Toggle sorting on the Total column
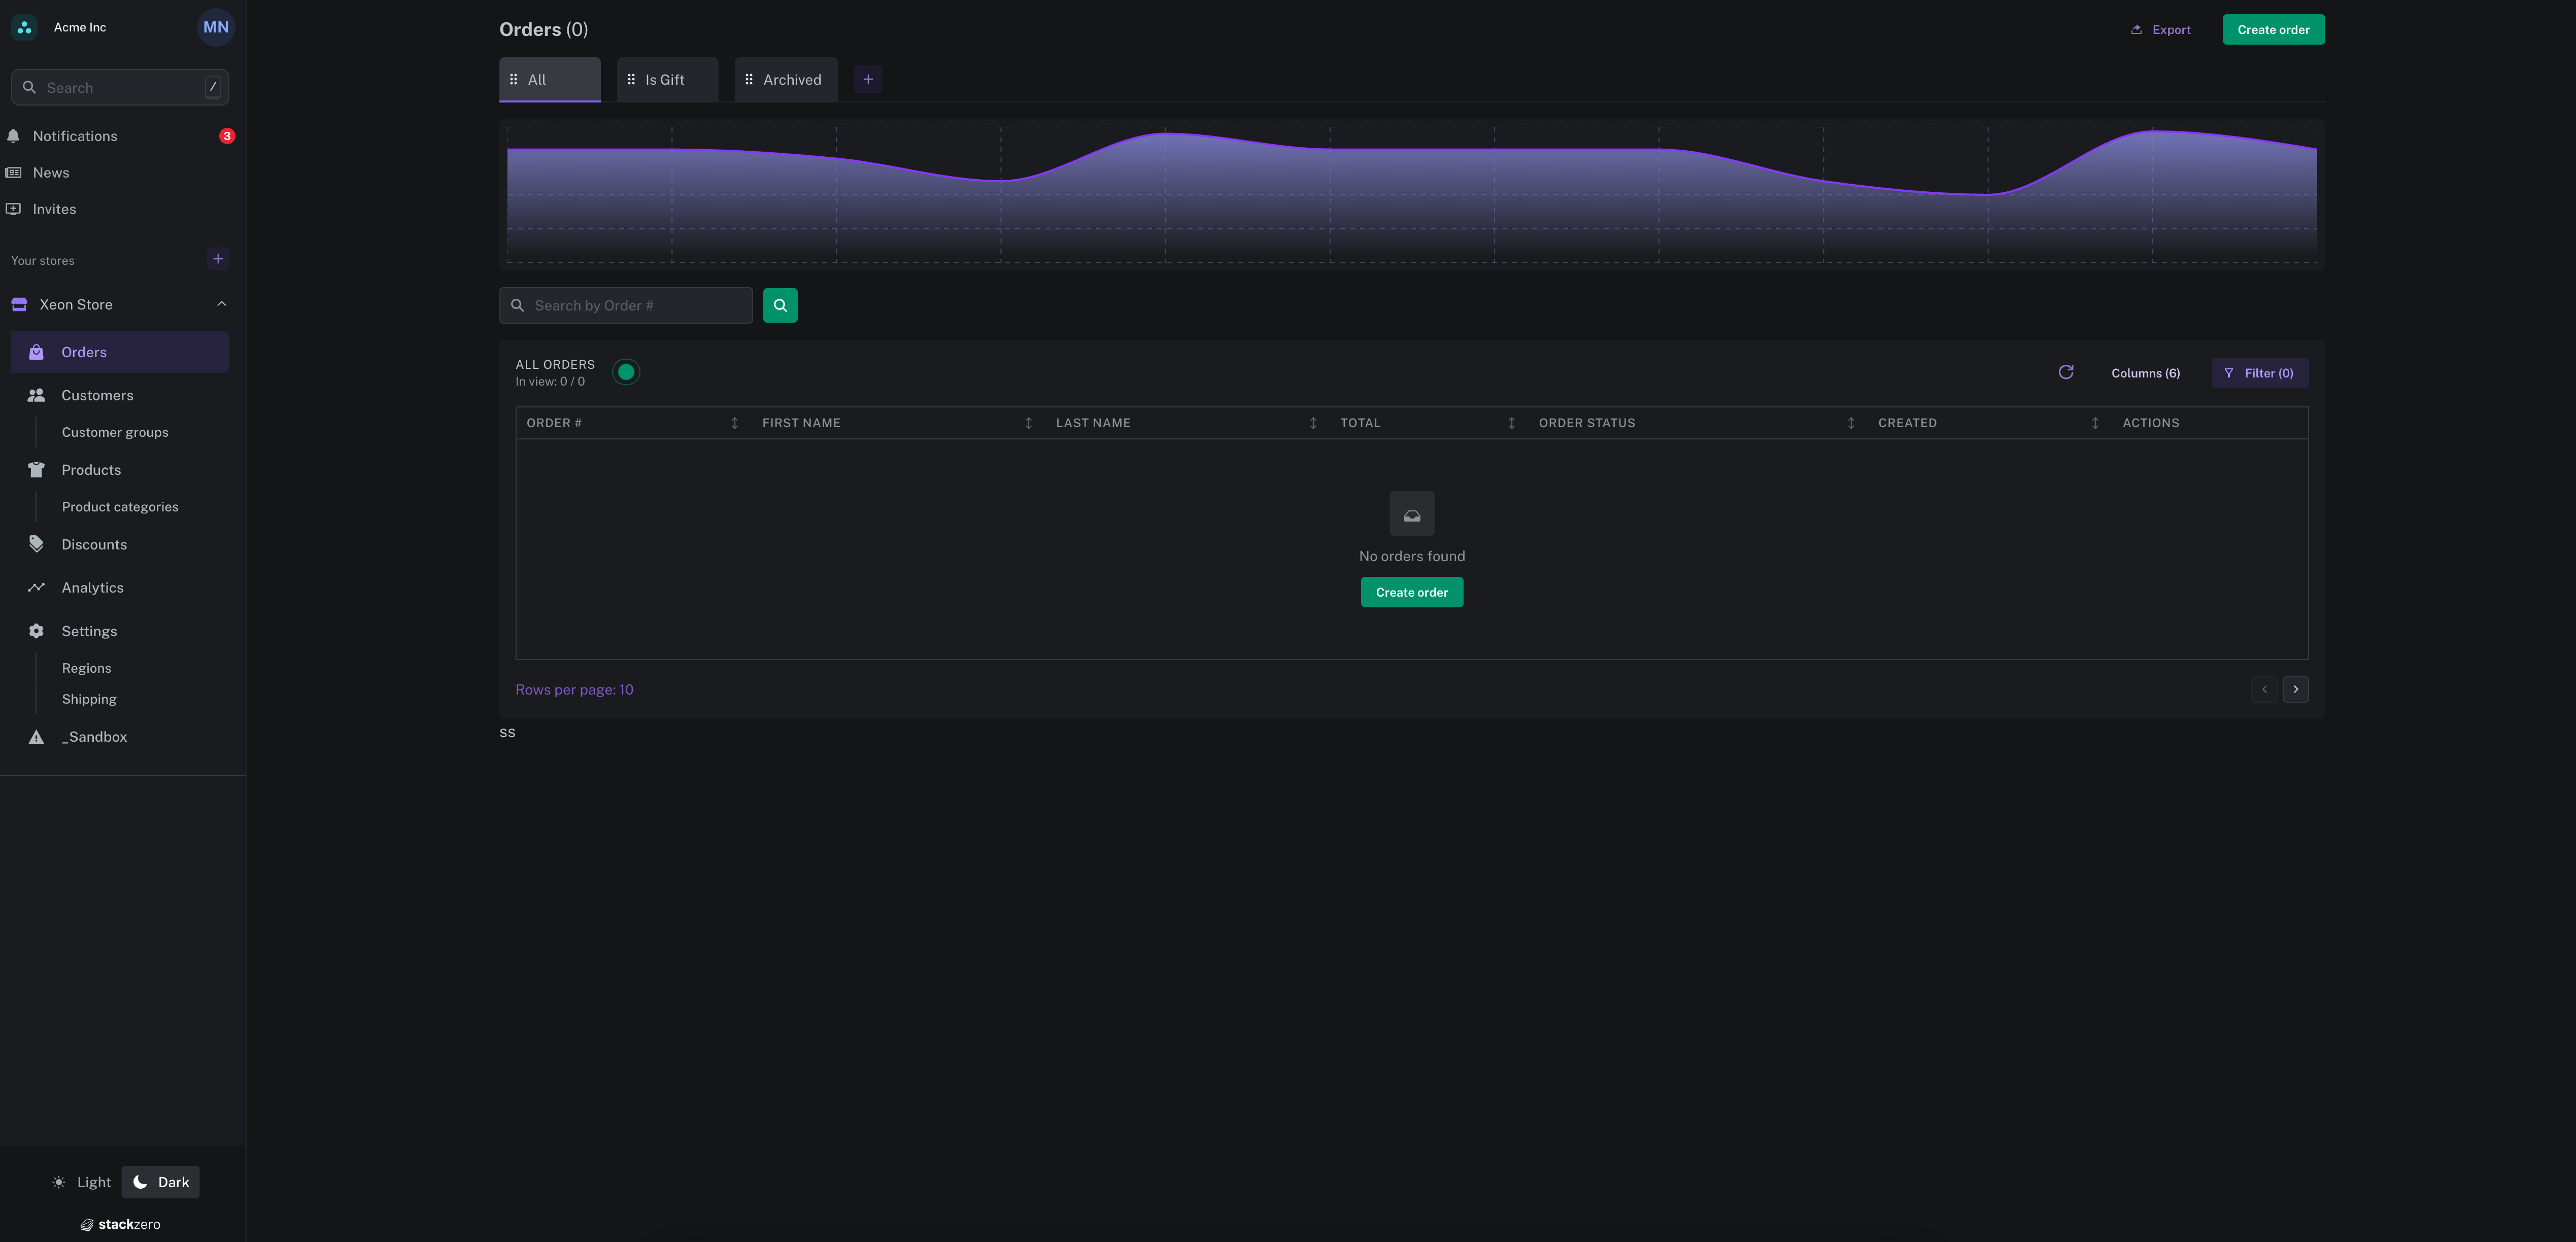Image resolution: width=2576 pixels, height=1242 pixels. [1511, 423]
